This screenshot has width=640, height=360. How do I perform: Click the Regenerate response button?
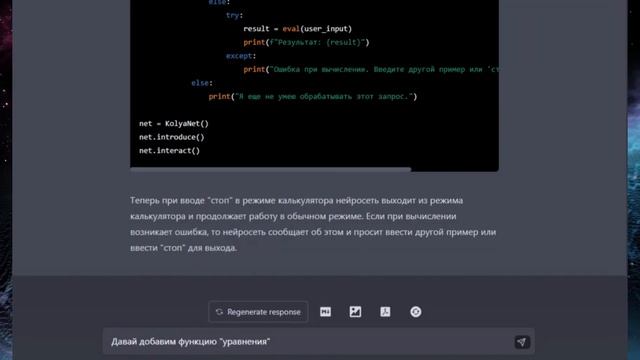tap(258, 312)
